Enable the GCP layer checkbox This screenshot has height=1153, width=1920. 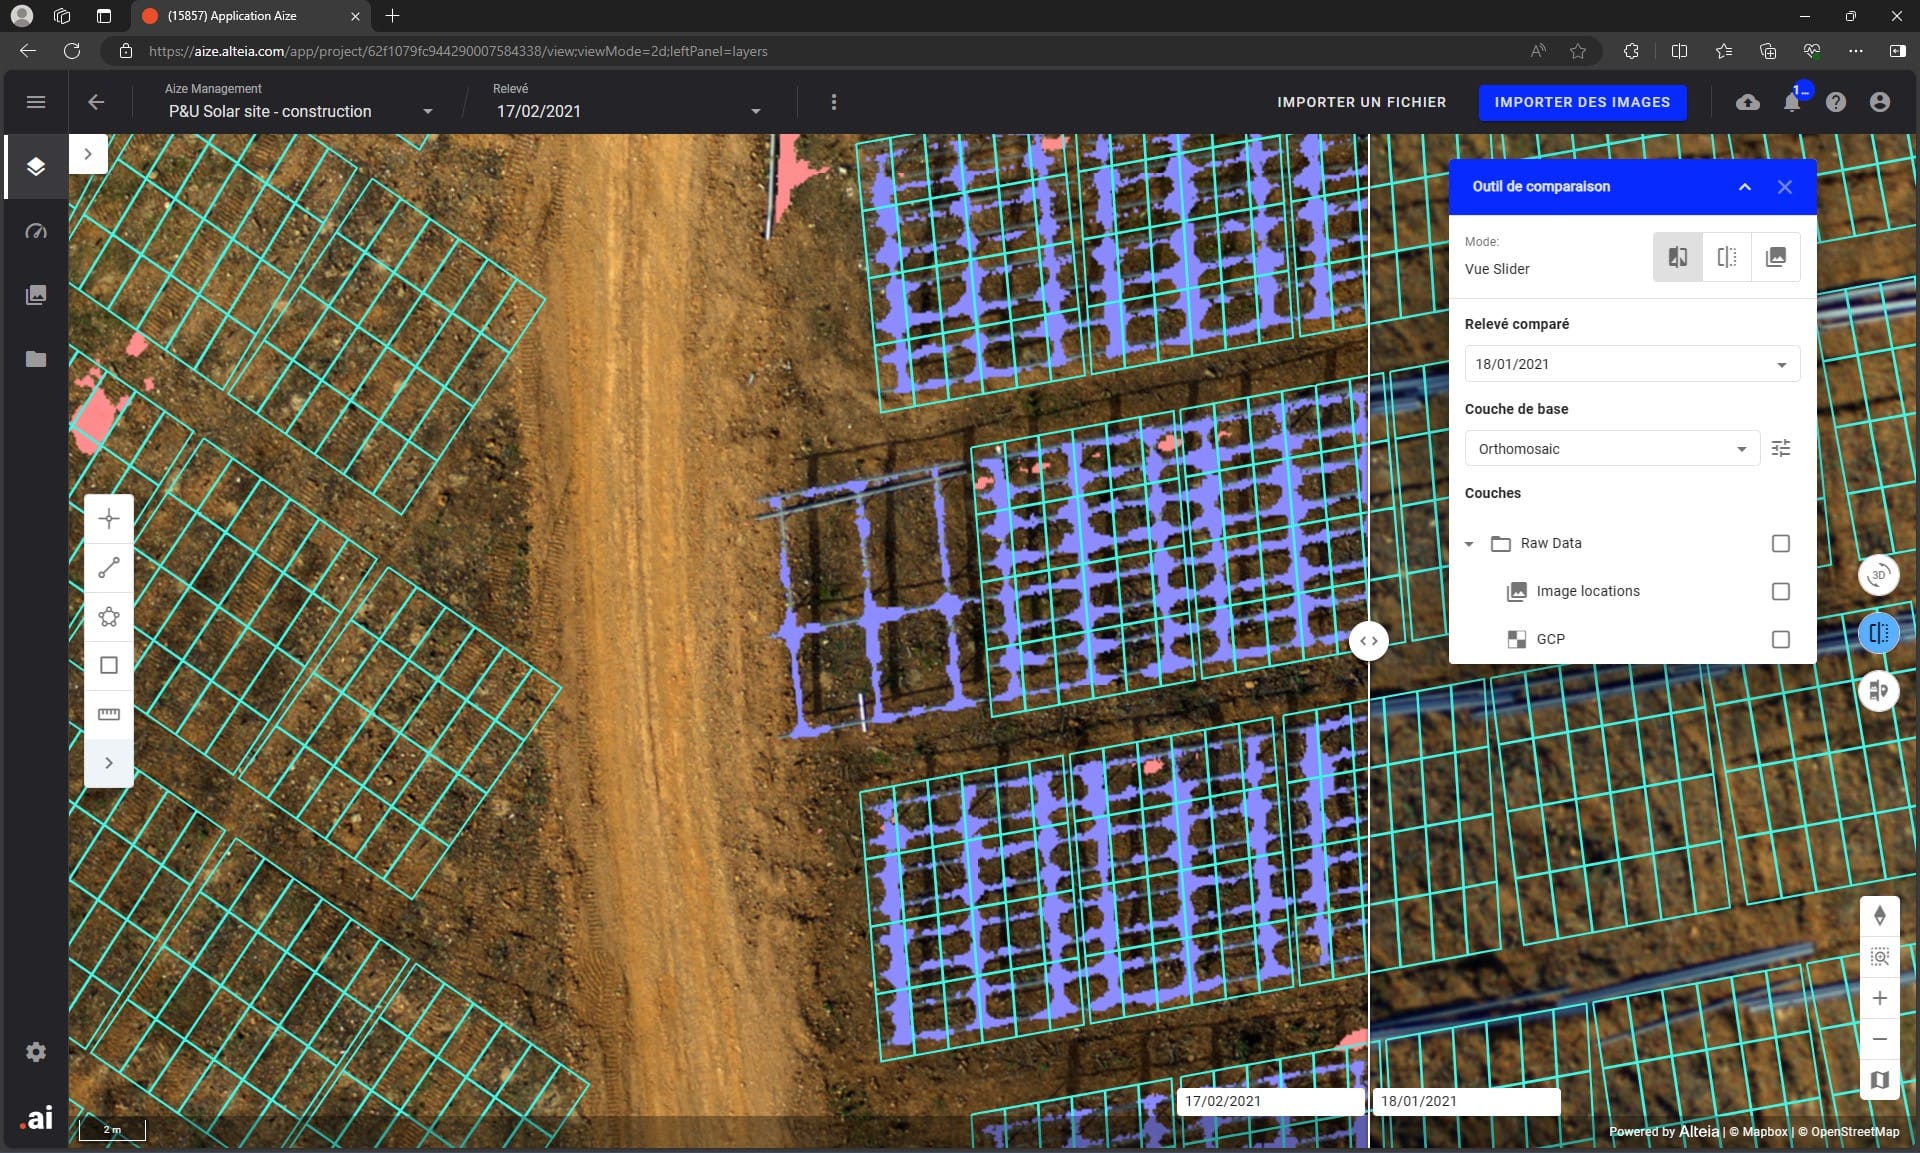[x=1781, y=639]
